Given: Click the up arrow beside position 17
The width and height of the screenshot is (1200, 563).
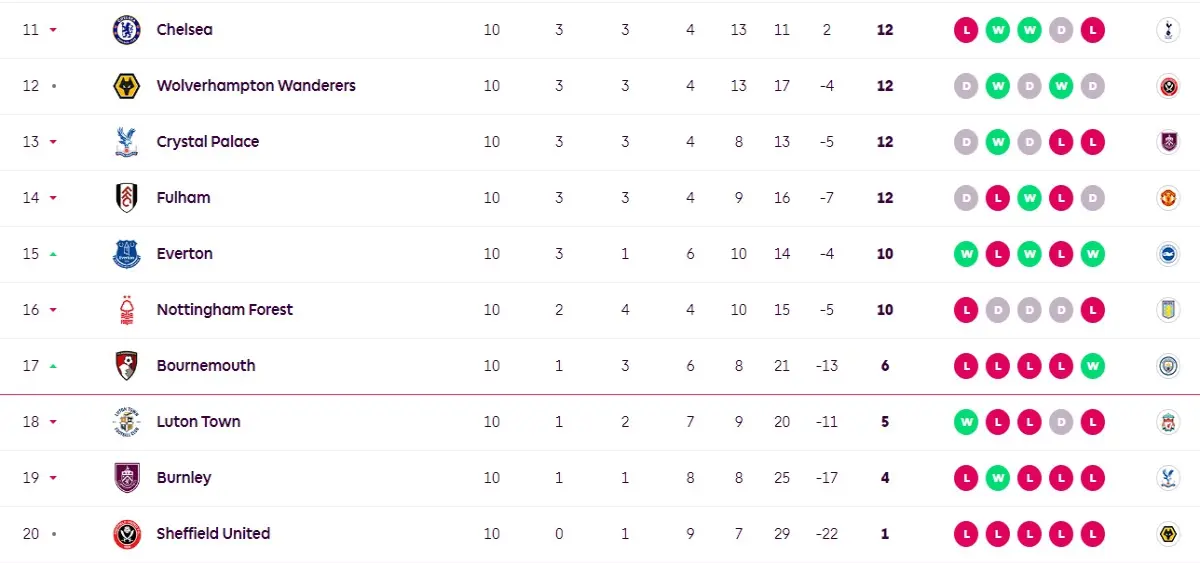Looking at the screenshot, I should (x=53, y=366).
